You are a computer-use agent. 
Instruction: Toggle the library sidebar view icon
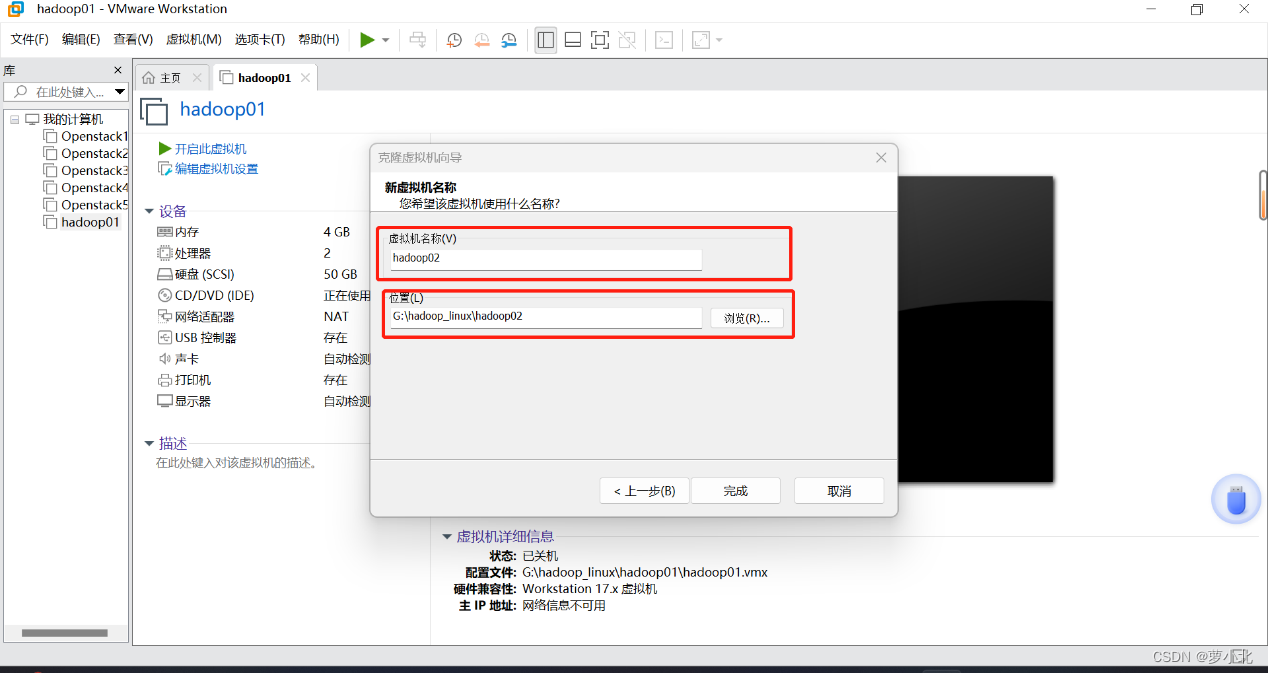pyautogui.click(x=545, y=40)
